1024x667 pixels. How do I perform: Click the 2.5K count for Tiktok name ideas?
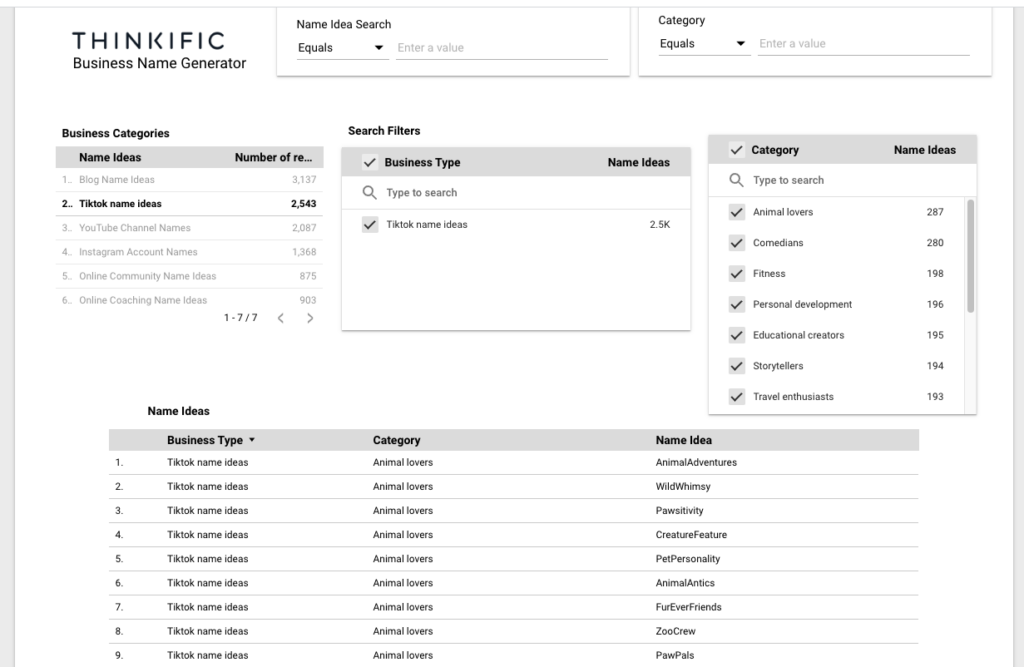(660, 225)
